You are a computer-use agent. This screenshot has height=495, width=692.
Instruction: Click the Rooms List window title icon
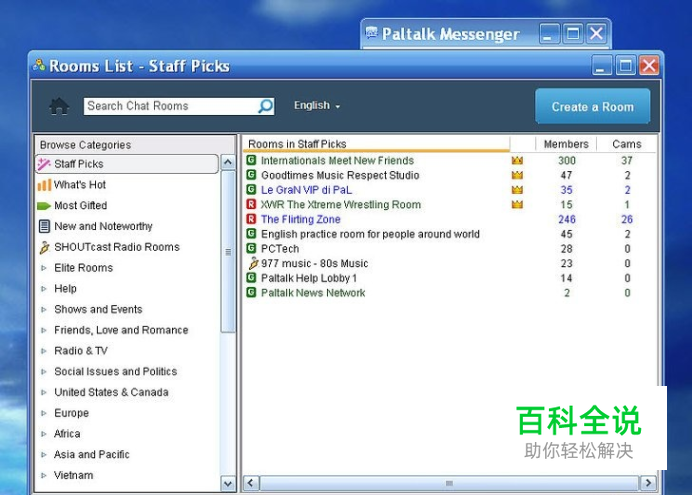pos(39,65)
